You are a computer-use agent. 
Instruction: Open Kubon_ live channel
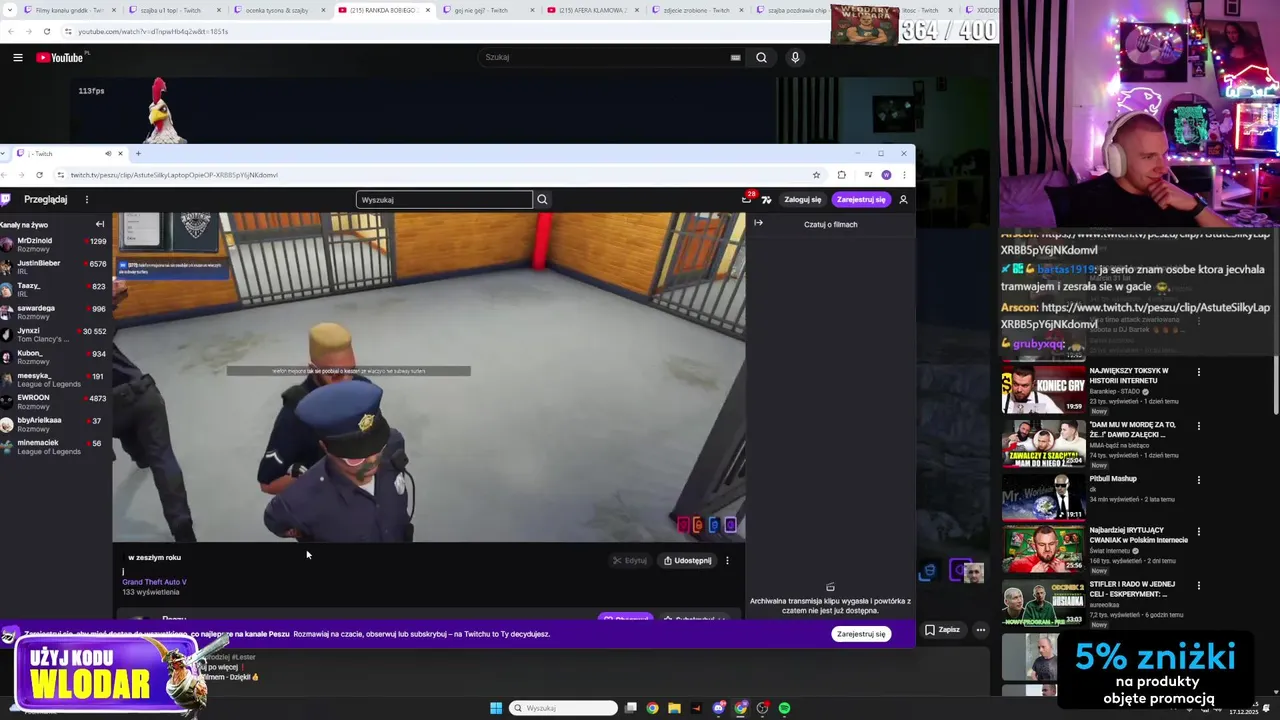click(x=55, y=357)
